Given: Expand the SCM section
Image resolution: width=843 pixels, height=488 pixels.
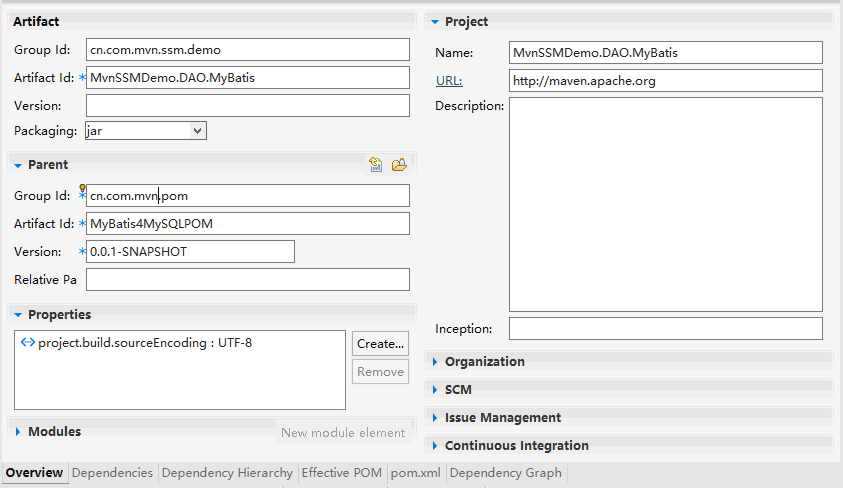Looking at the screenshot, I should click(x=435, y=390).
